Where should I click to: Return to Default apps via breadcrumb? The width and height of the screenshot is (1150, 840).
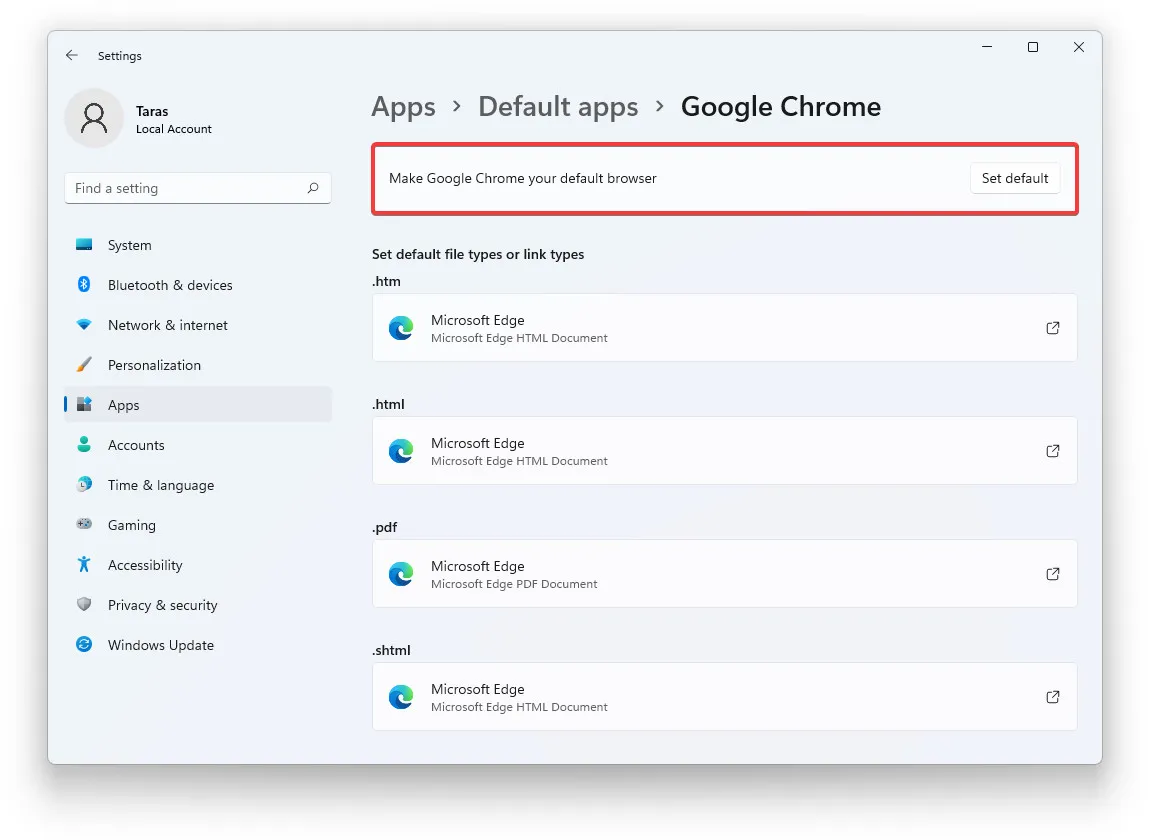coord(558,106)
